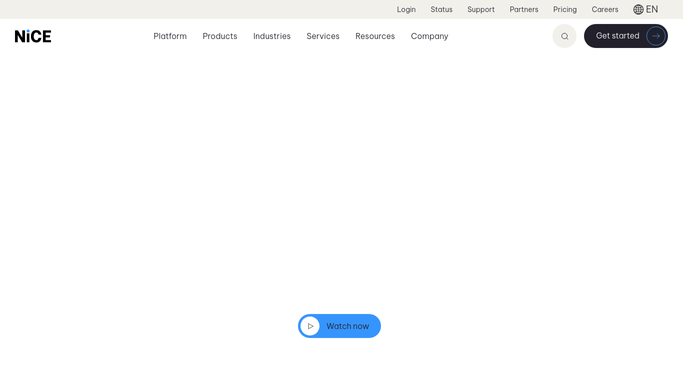683x384 pixels.
Task: Open the Services menu
Action: pyautogui.click(x=323, y=36)
